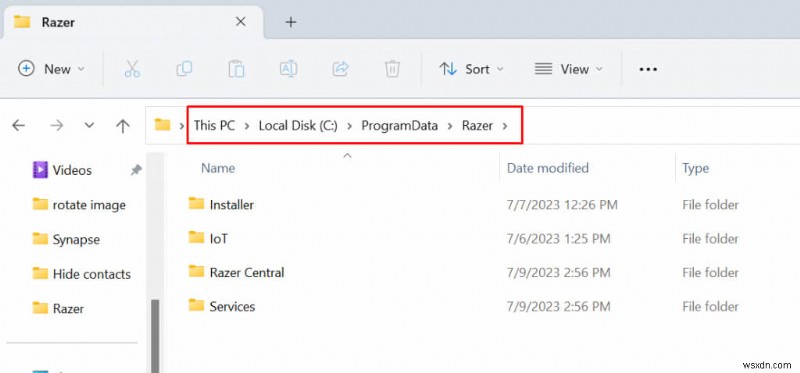The image size is (800, 373).
Task: Click the Razer Central folder icon
Action: click(196, 271)
